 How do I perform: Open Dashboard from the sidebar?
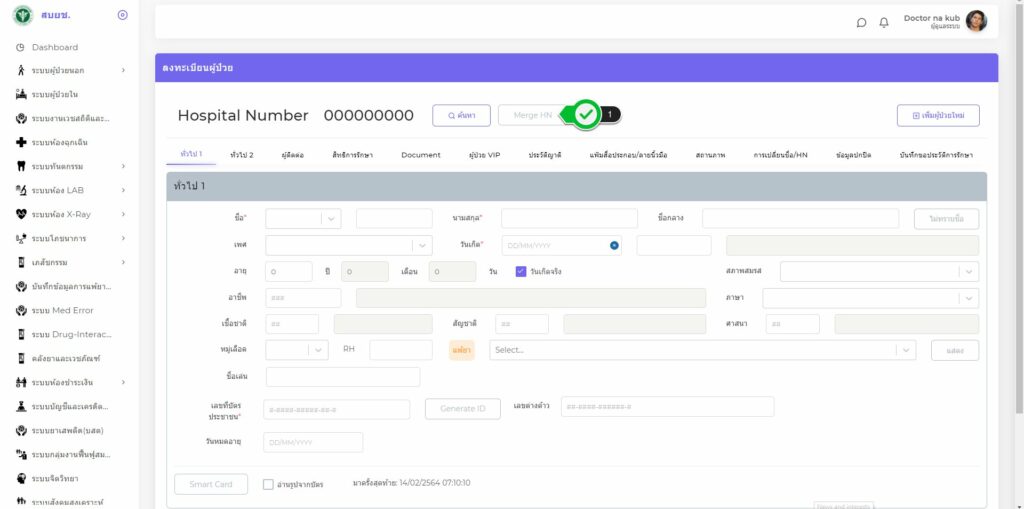[54, 47]
